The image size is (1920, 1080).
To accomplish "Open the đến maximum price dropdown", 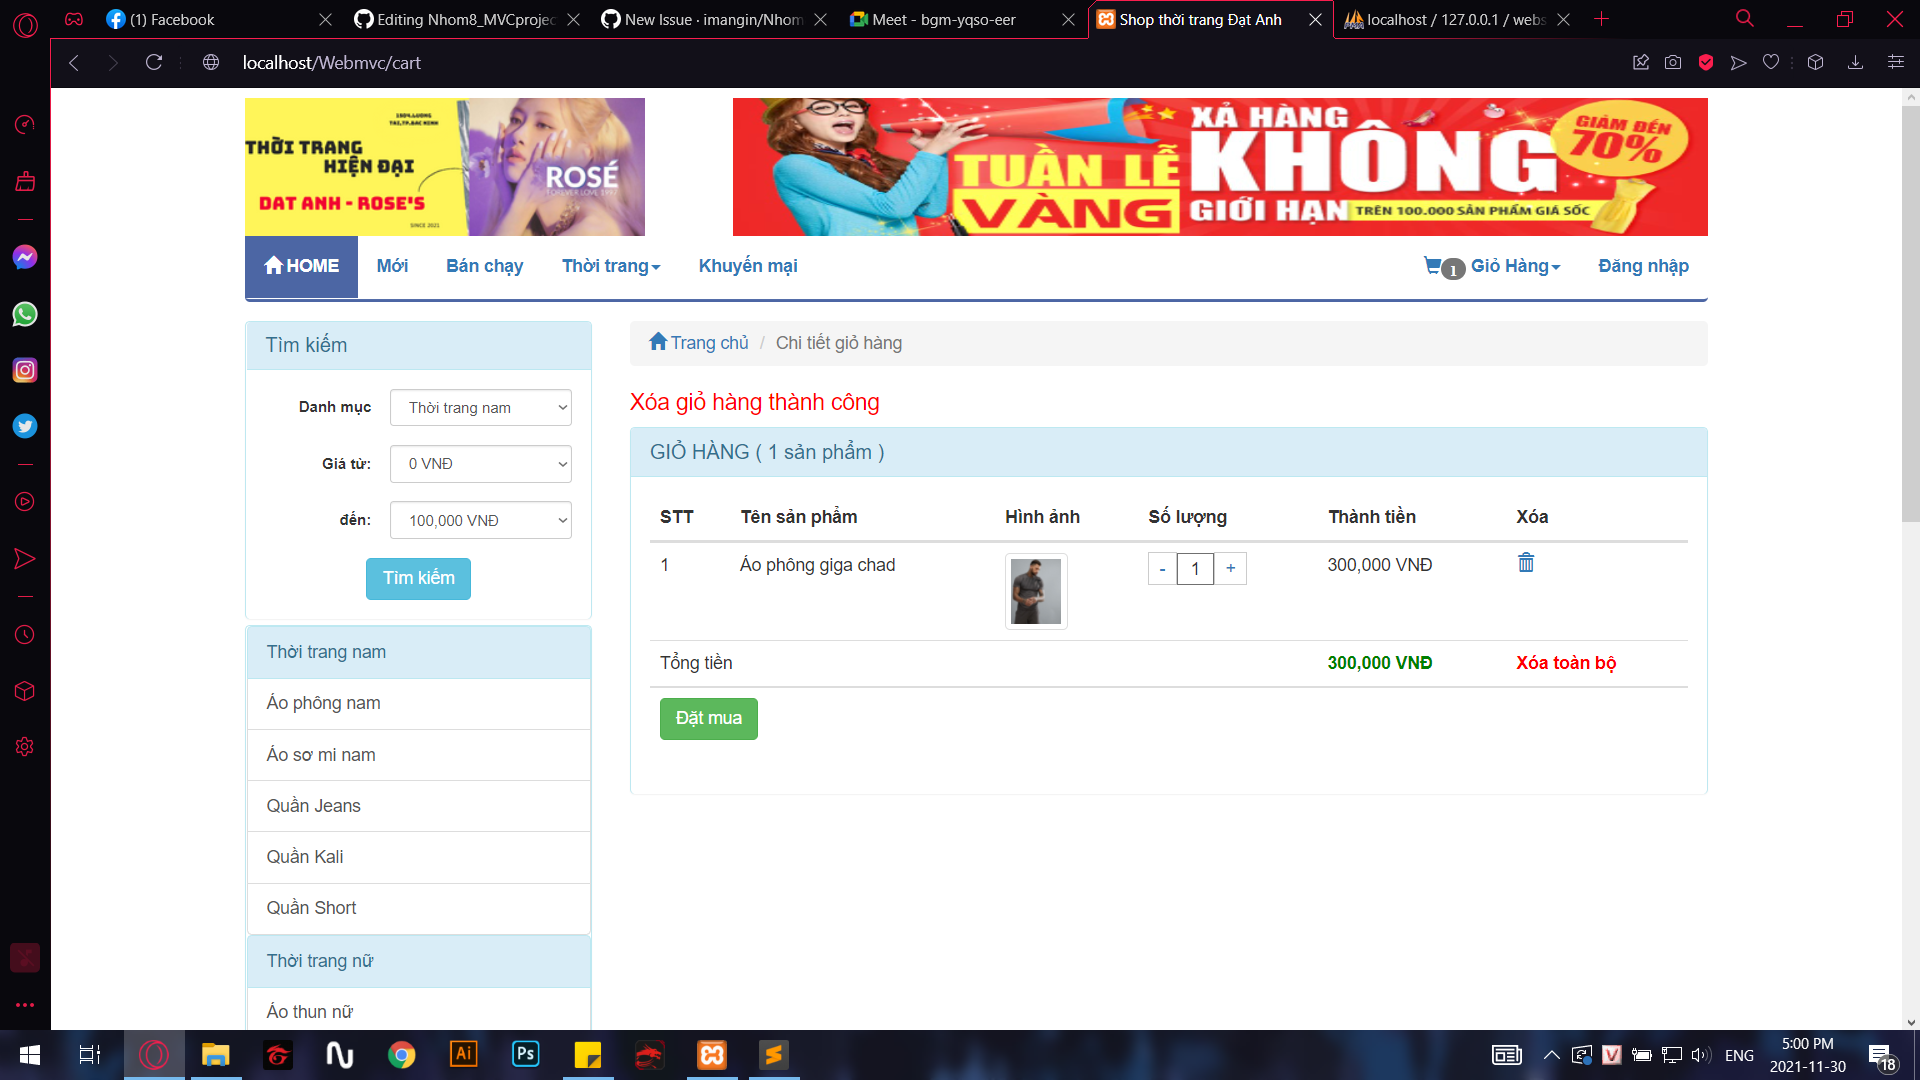I will click(481, 520).
